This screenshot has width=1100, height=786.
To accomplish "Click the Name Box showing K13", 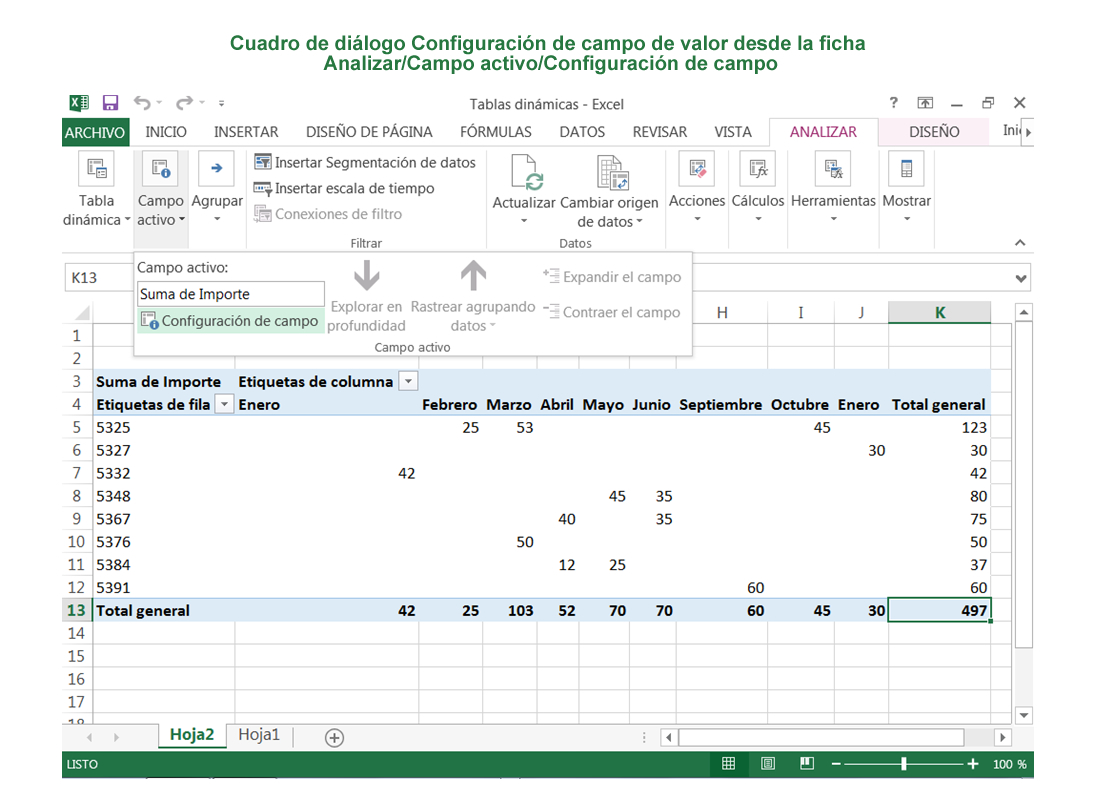I will (x=99, y=278).
